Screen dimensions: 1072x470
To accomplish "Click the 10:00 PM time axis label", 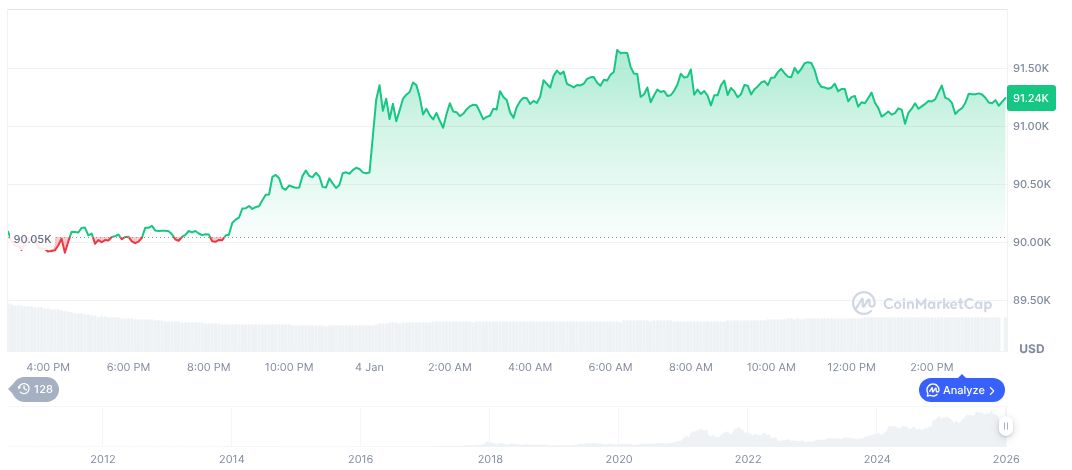I will pos(289,367).
